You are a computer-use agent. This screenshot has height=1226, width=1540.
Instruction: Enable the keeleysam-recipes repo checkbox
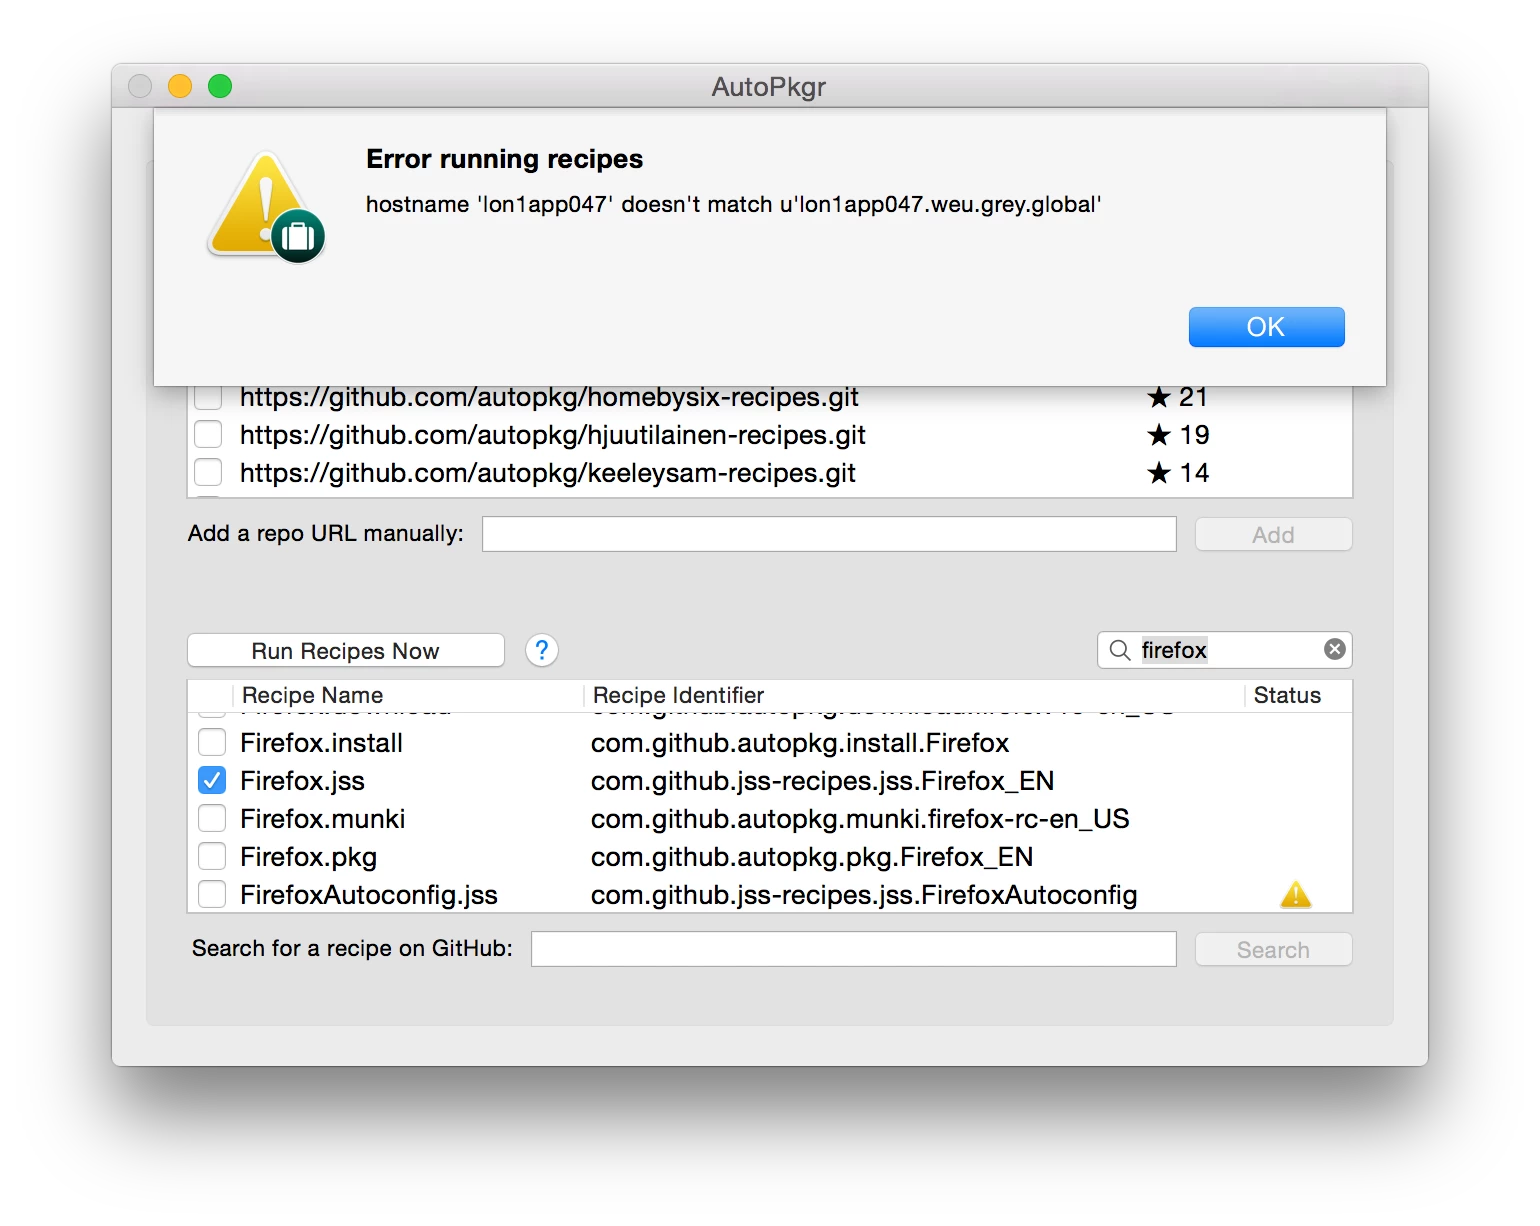[208, 472]
